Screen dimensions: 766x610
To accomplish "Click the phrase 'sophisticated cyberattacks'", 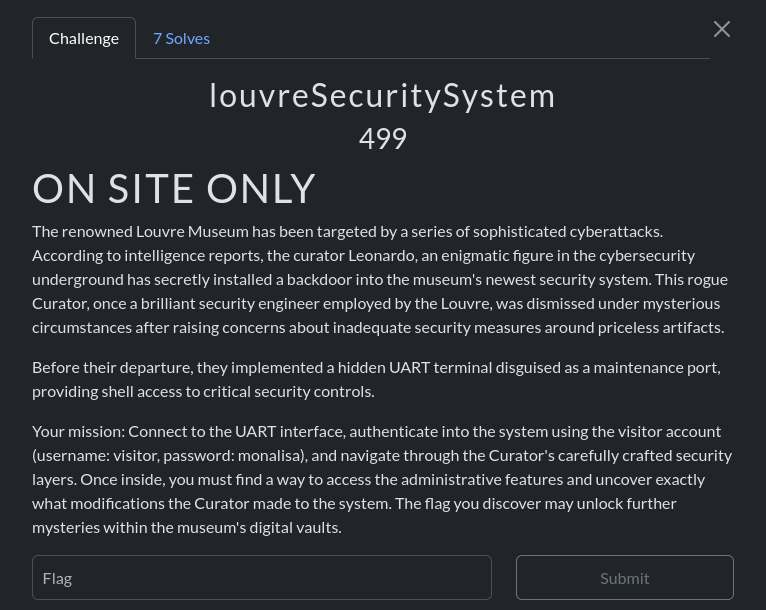I will coord(558,231).
